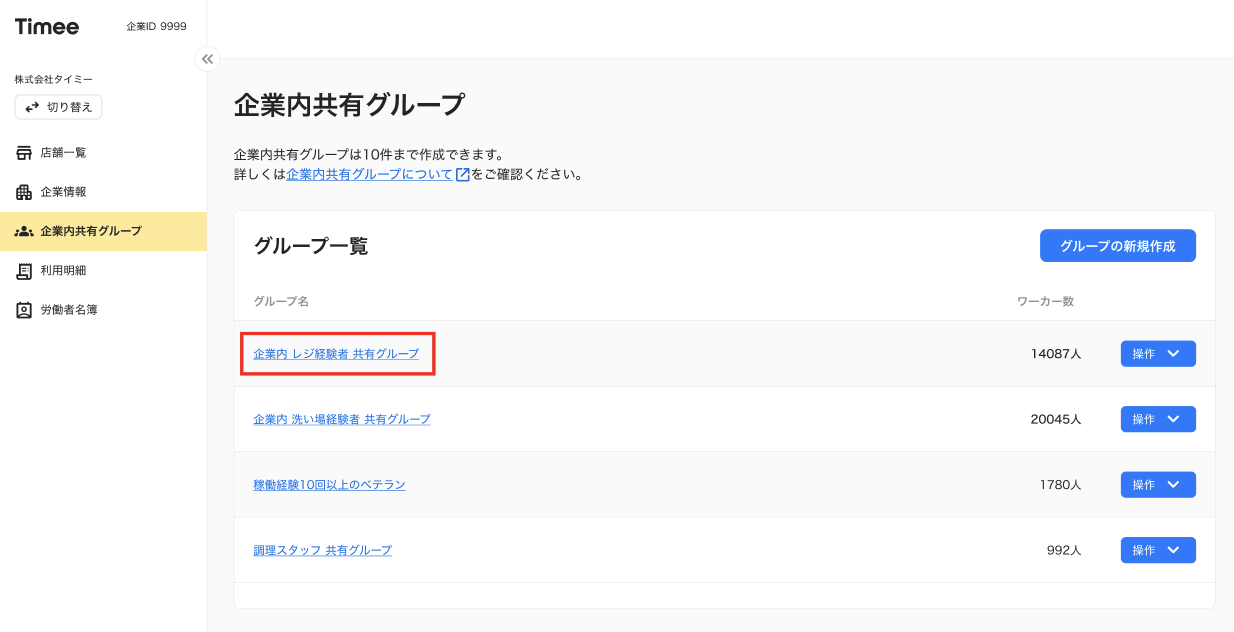
Task: Open 企業内 レジ経験者 共有グループ link
Action: 336,354
